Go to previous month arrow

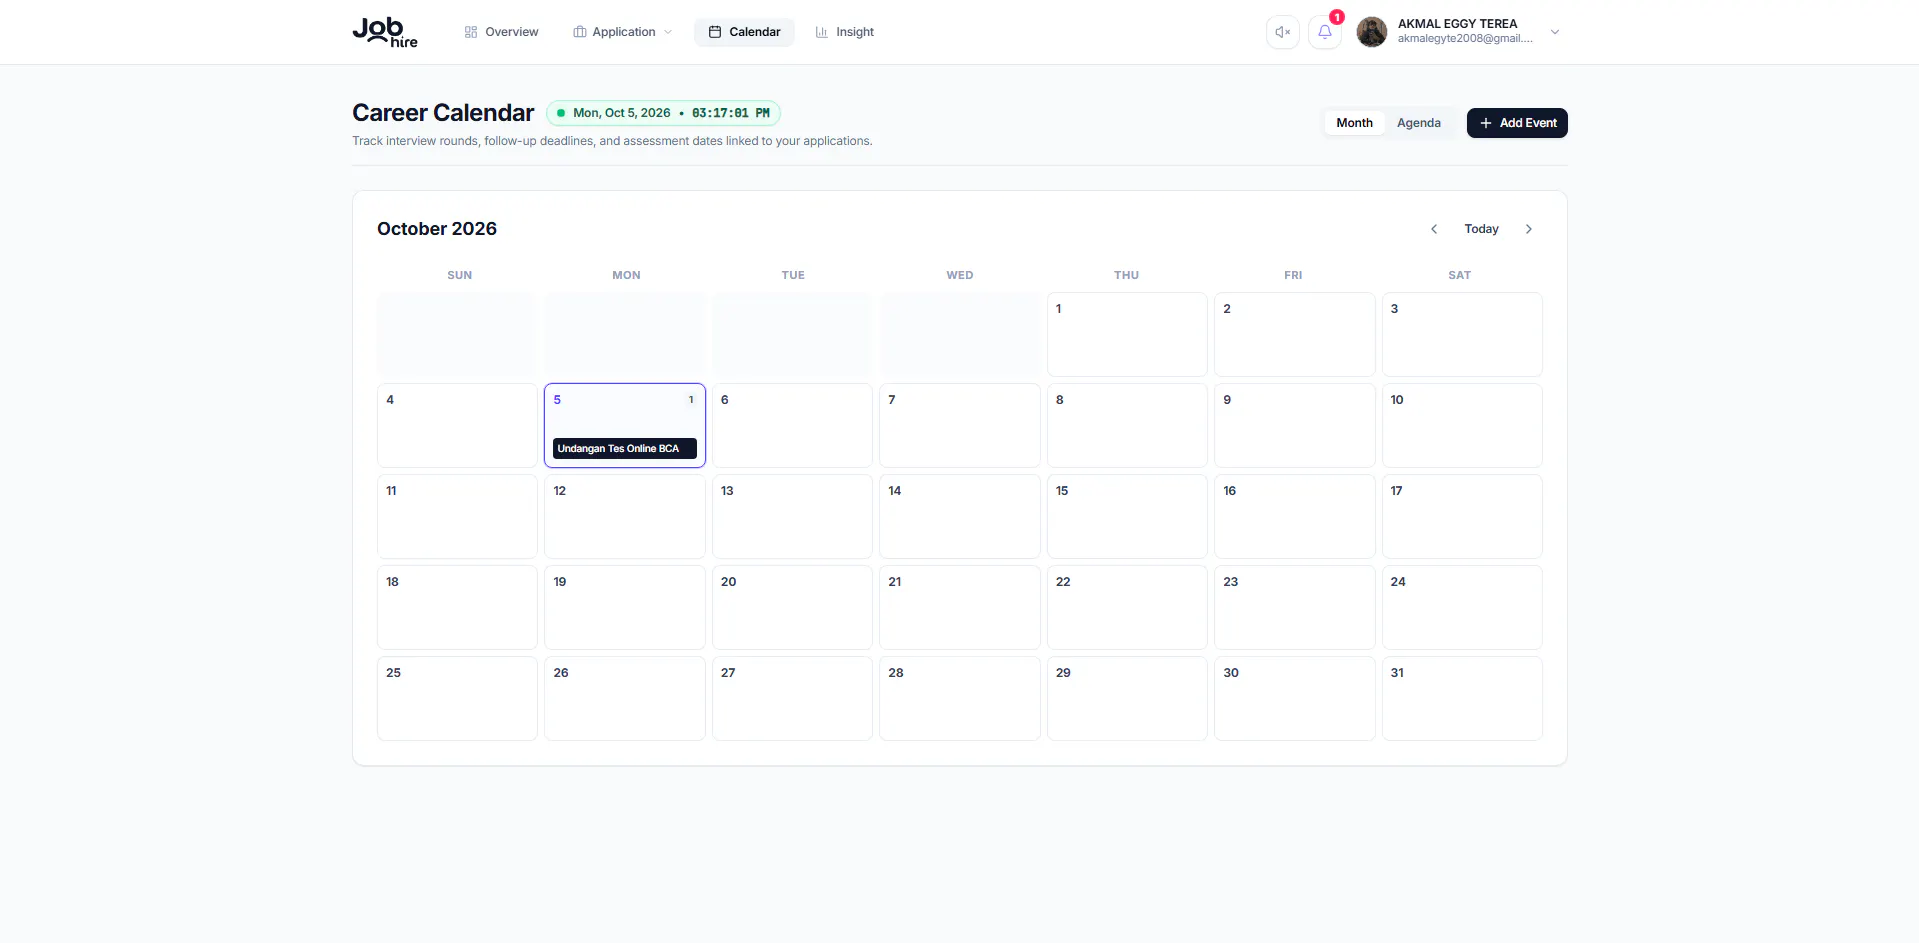pyautogui.click(x=1434, y=229)
